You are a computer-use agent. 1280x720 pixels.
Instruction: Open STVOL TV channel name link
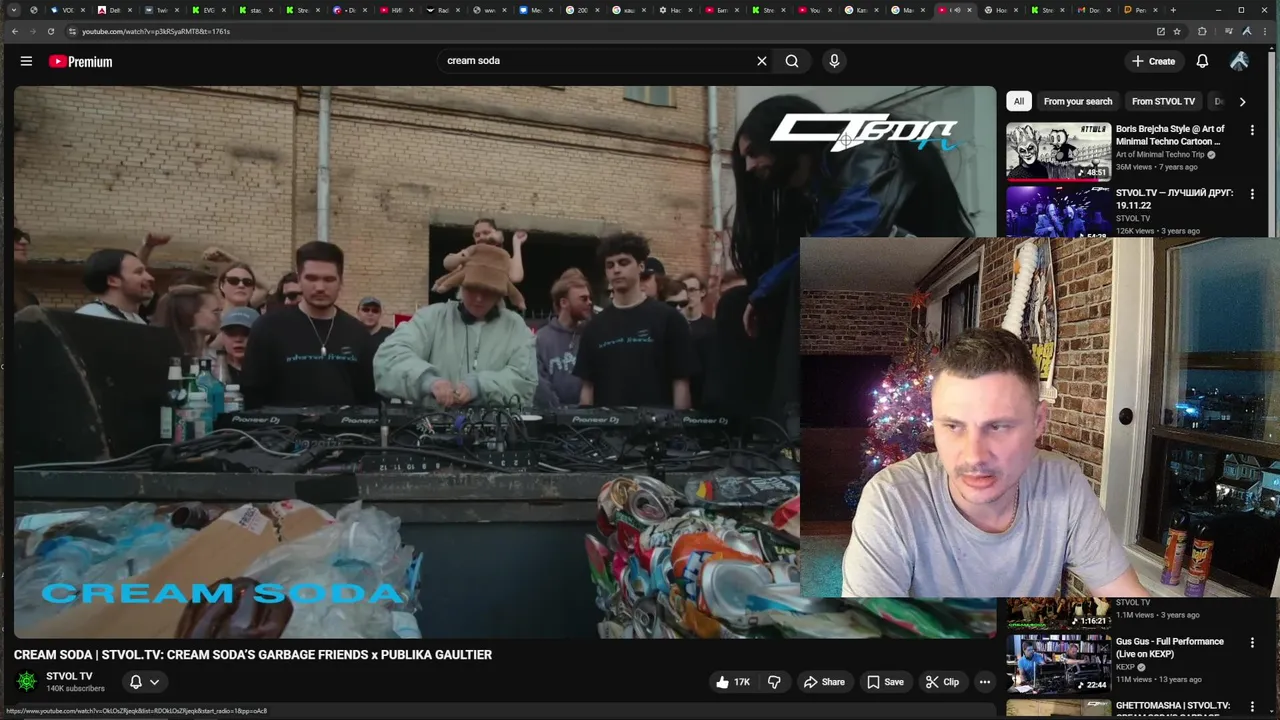pos(69,676)
